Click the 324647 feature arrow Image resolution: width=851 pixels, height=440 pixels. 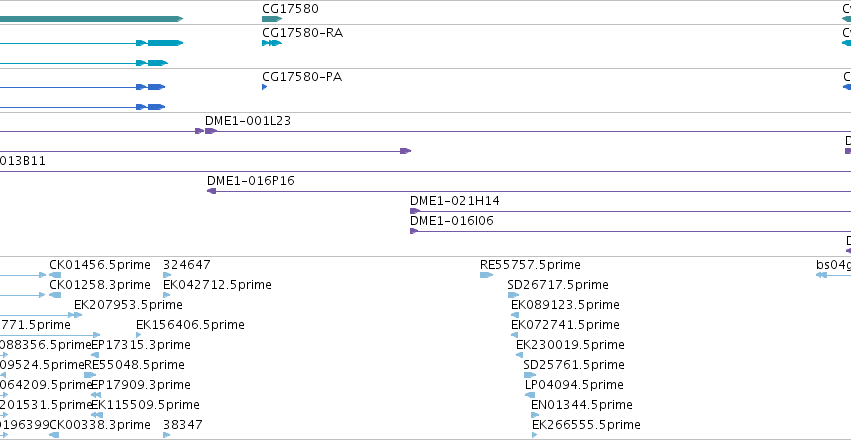[x=167, y=275]
